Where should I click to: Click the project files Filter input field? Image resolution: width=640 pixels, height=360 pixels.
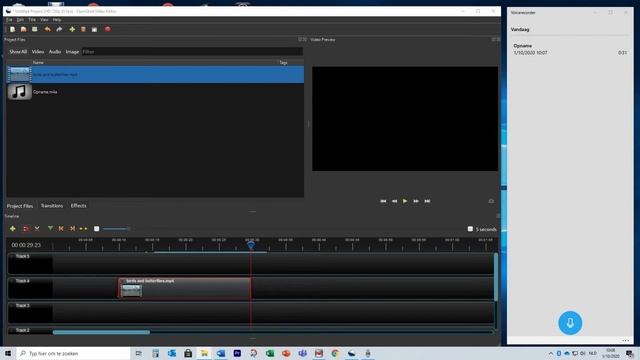pyautogui.click(x=192, y=52)
